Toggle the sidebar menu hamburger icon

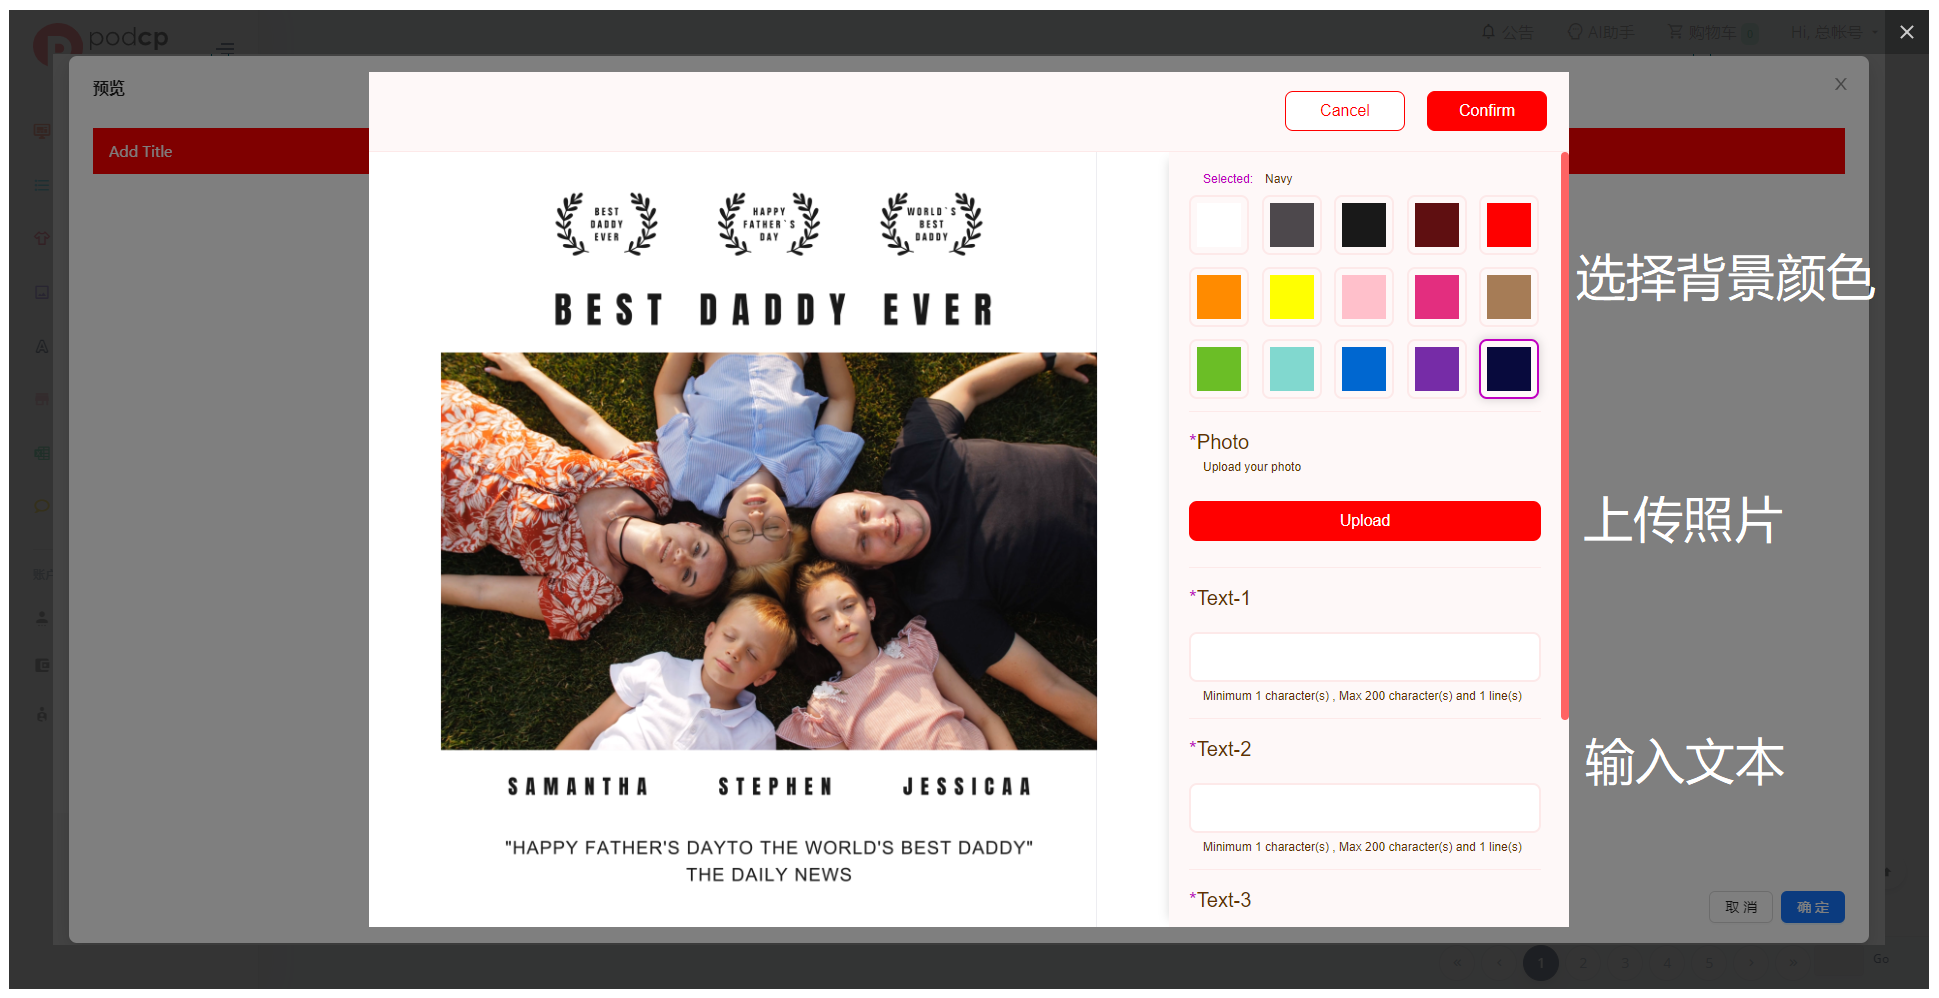pos(224,48)
